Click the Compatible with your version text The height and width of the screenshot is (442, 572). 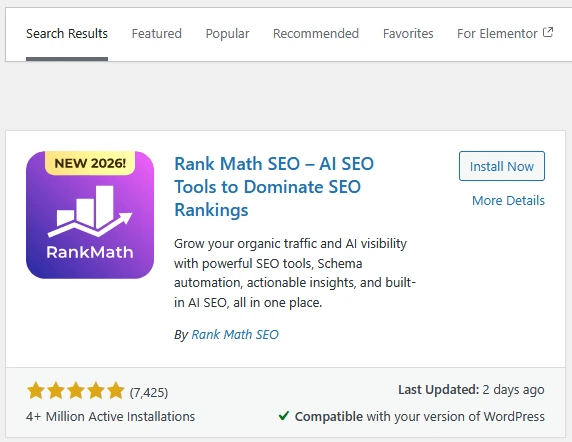[x=420, y=416]
